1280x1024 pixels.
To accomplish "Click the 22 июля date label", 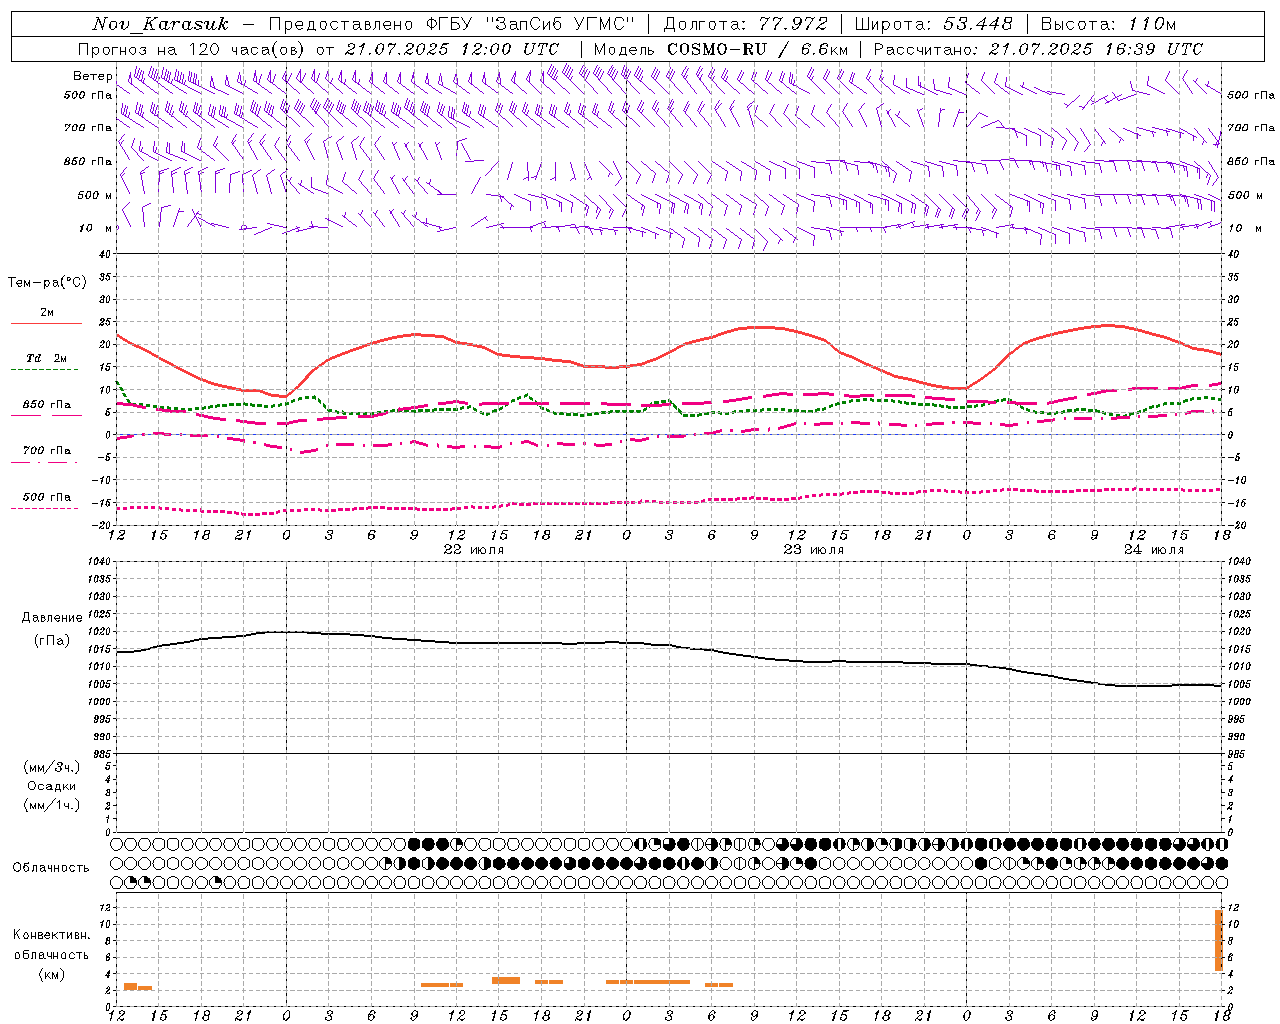I will tap(474, 550).
